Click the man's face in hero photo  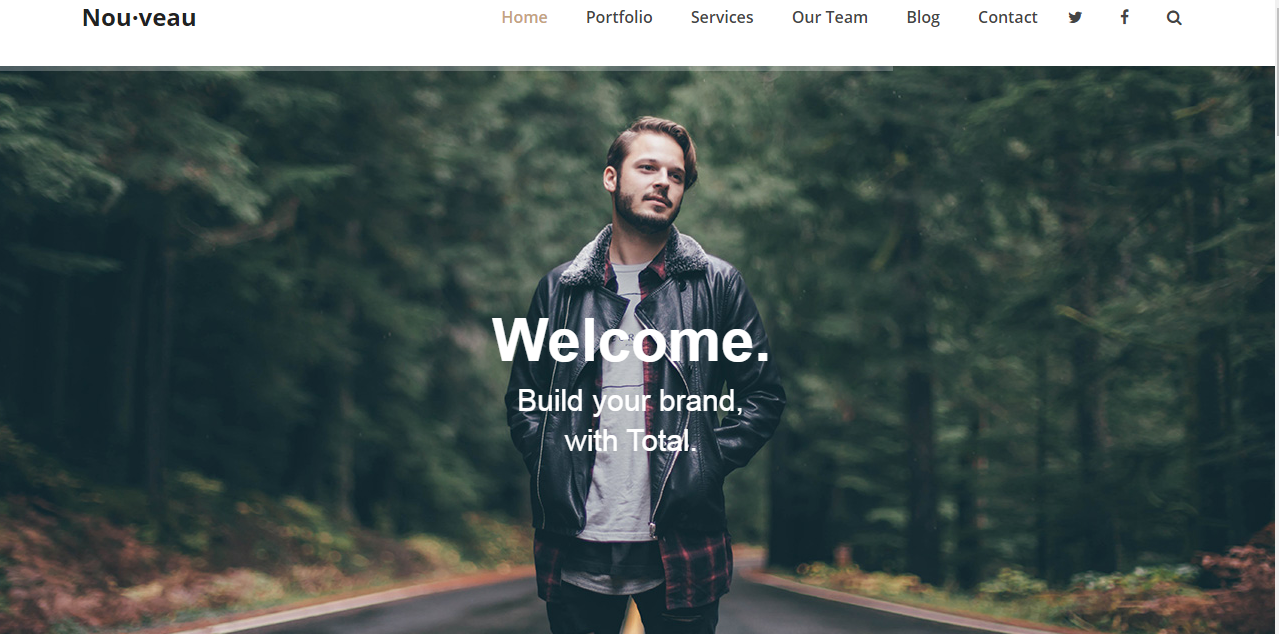(x=651, y=185)
